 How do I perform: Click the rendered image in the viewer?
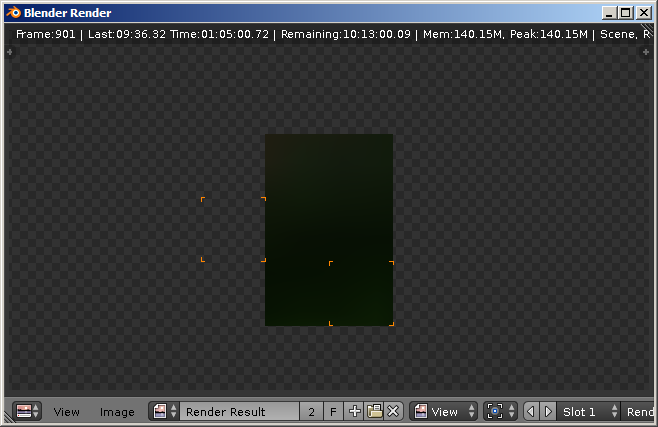pos(329,230)
